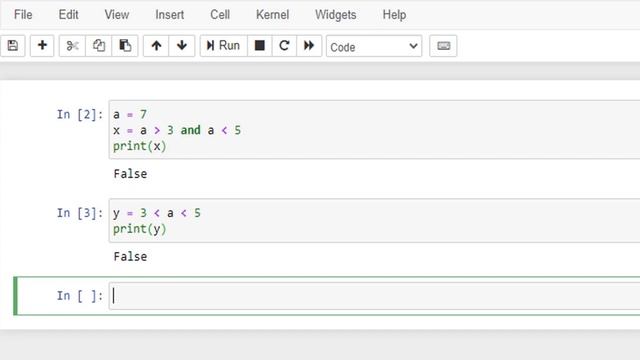Select the empty 'In [ ]:' prompt label
The image size is (640, 360).
click(80, 296)
